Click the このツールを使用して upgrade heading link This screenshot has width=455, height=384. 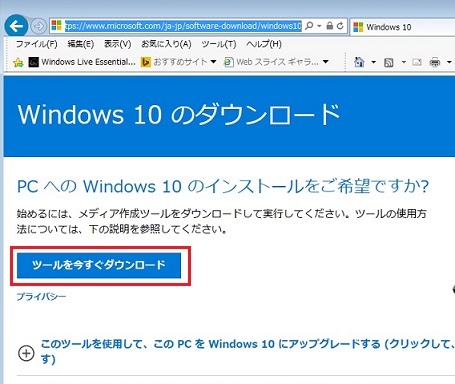[248, 351]
